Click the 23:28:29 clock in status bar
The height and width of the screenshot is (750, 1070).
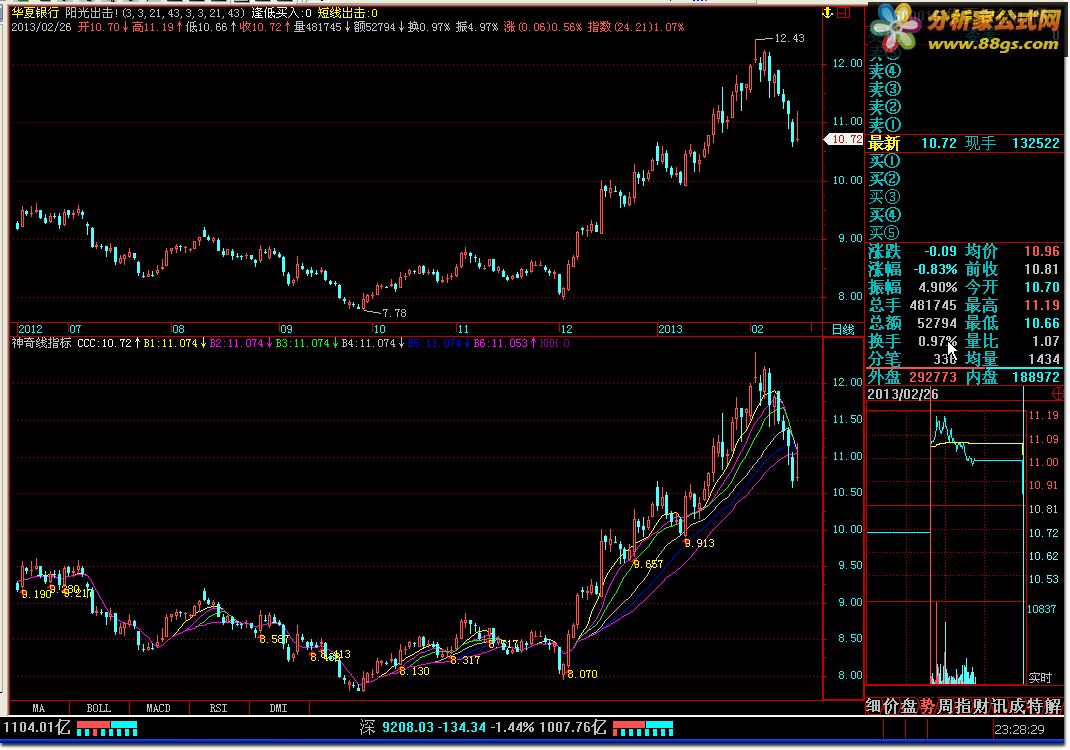point(1019,730)
